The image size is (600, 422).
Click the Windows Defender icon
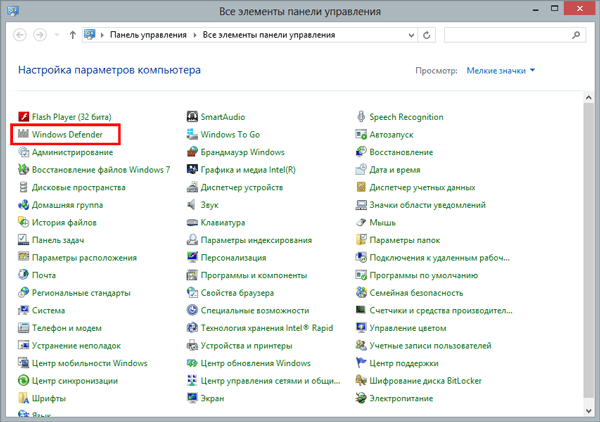24,134
